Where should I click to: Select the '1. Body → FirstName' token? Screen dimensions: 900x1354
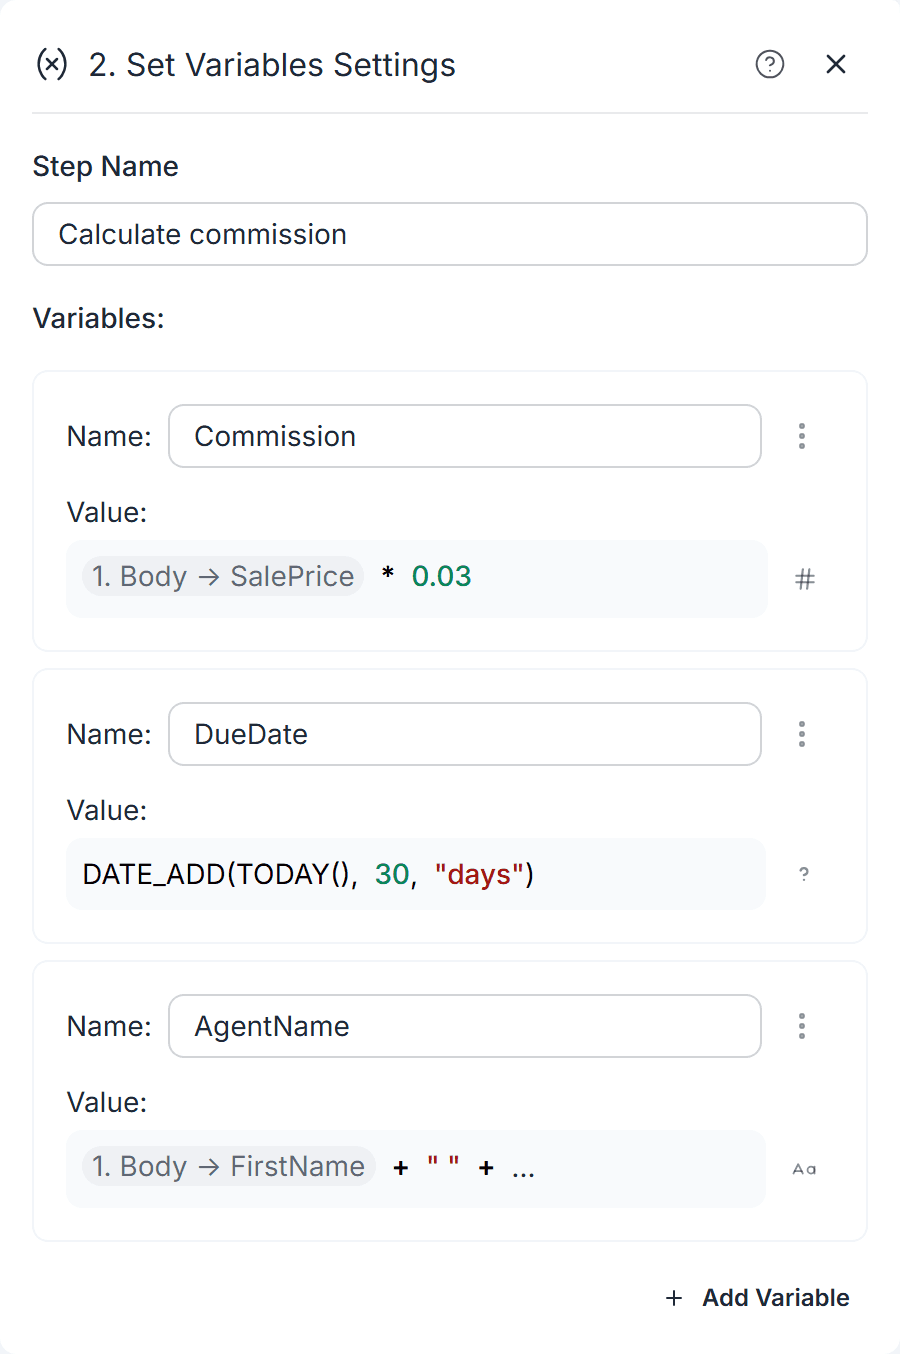pyautogui.click(x=229, y=1166)
